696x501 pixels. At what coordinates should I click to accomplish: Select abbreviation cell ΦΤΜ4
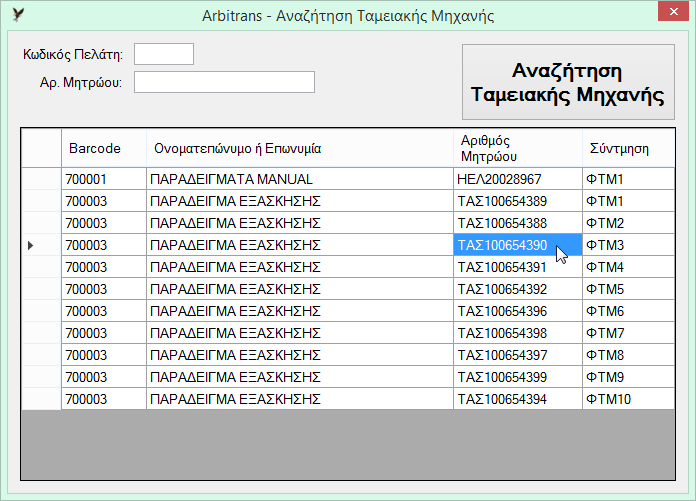coord(628,267)
